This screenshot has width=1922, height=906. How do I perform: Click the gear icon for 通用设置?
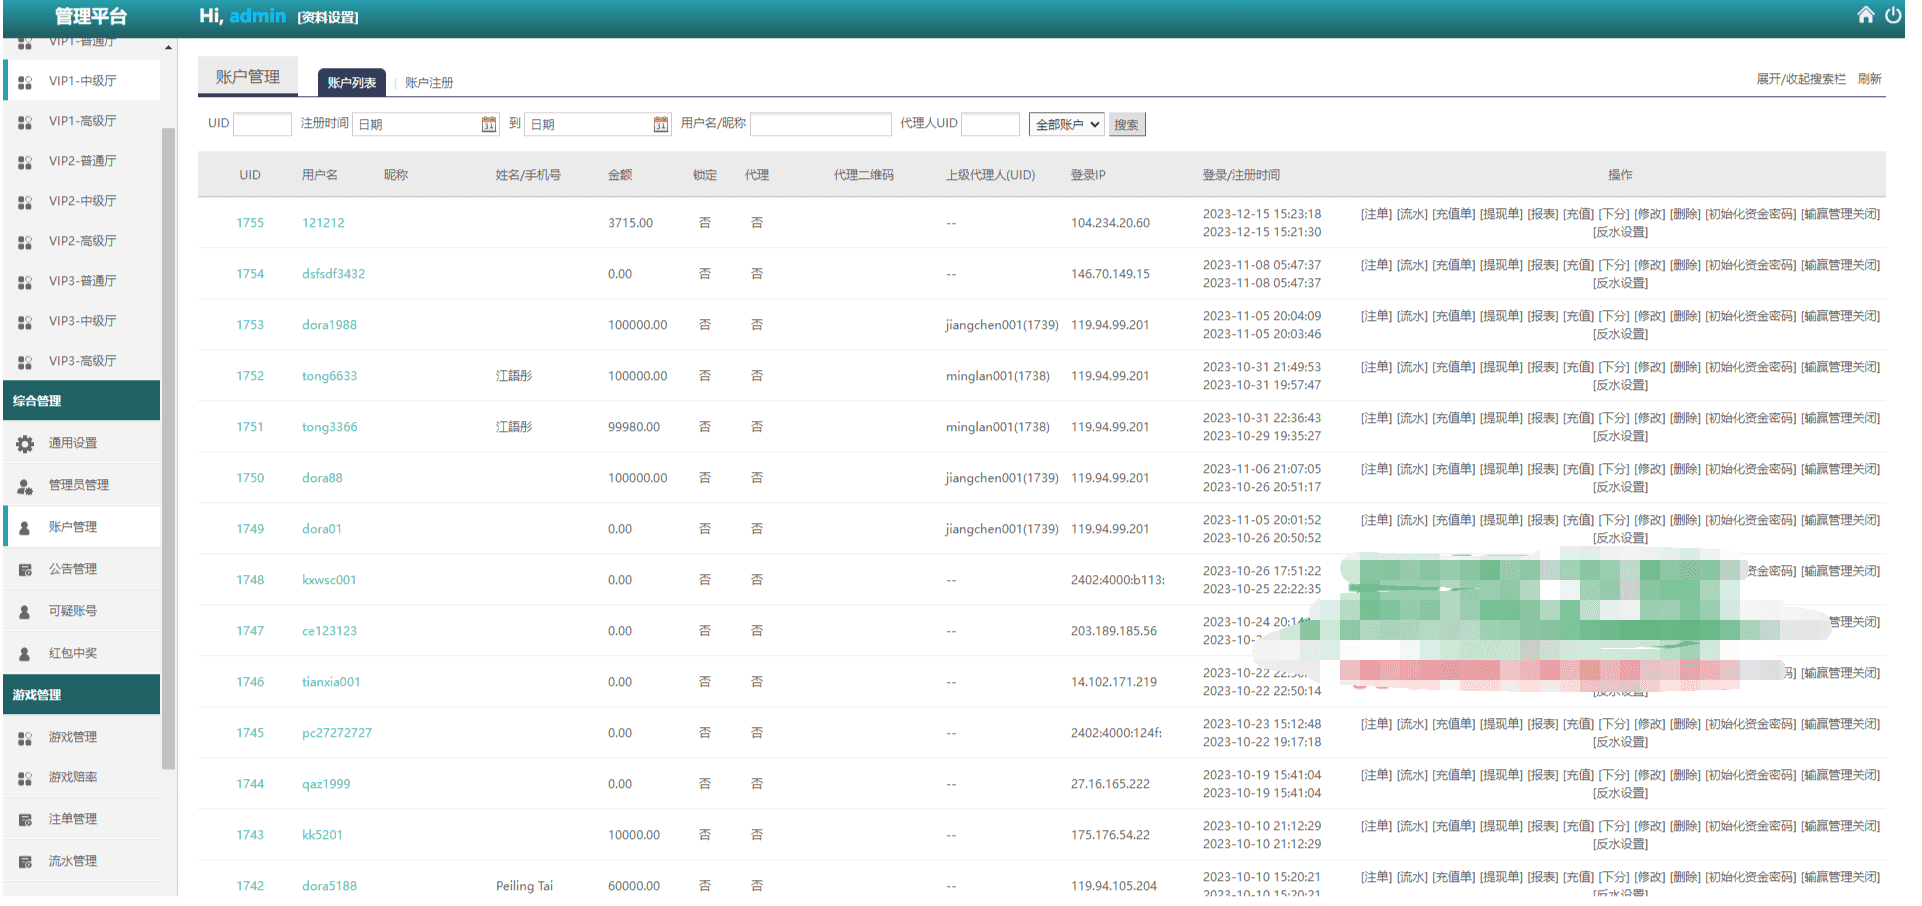click(x=25, y=443)
